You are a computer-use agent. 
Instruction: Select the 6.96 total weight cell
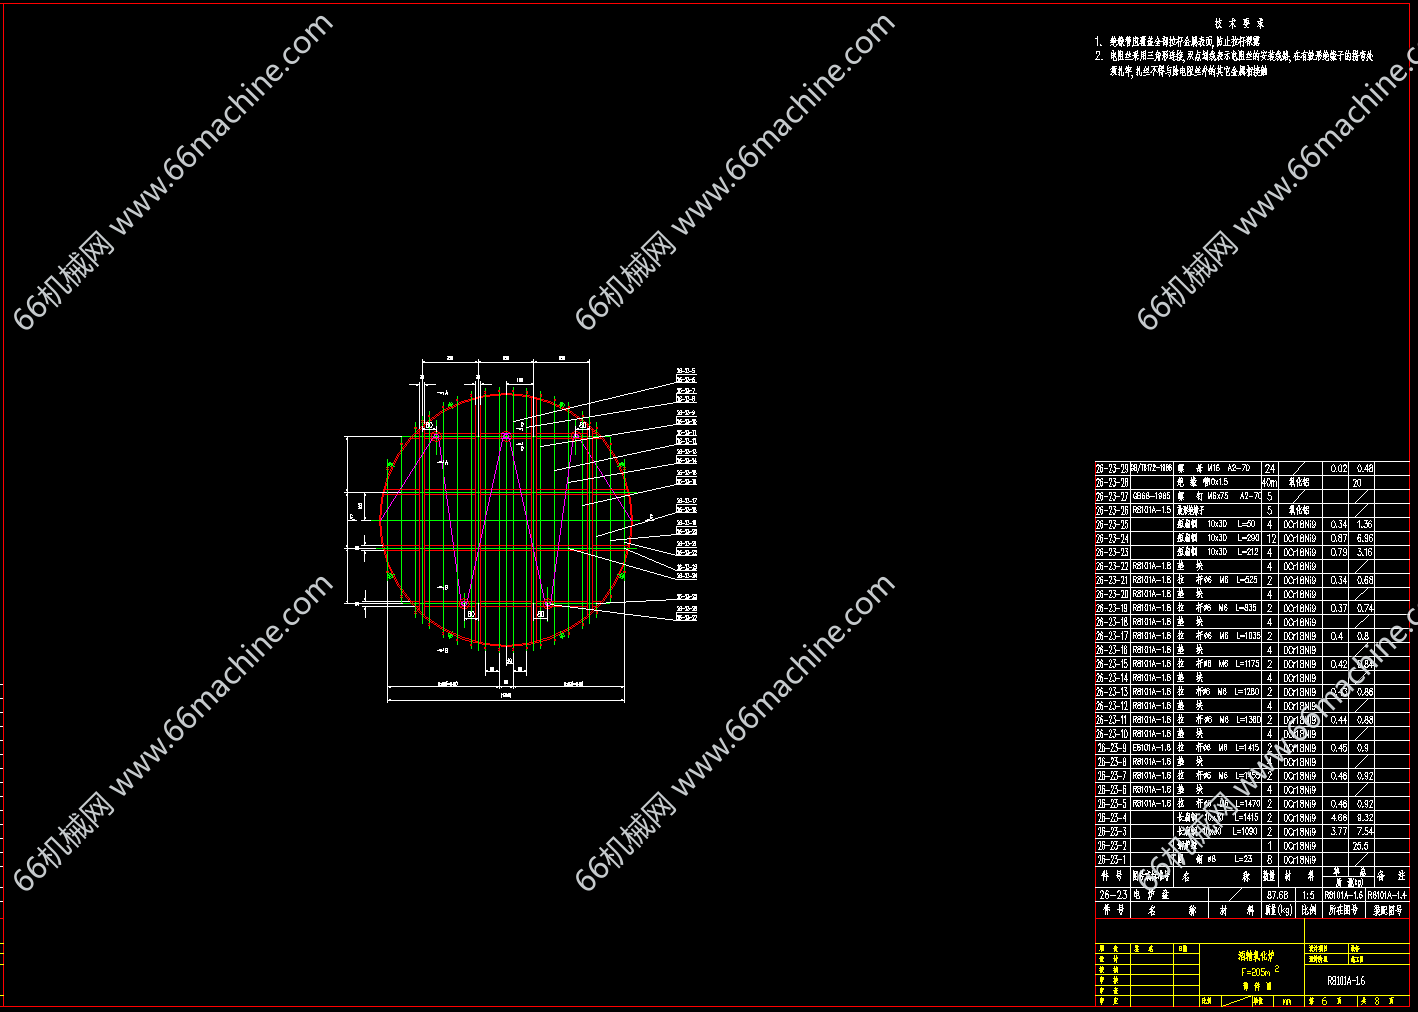pos(1364,538)
